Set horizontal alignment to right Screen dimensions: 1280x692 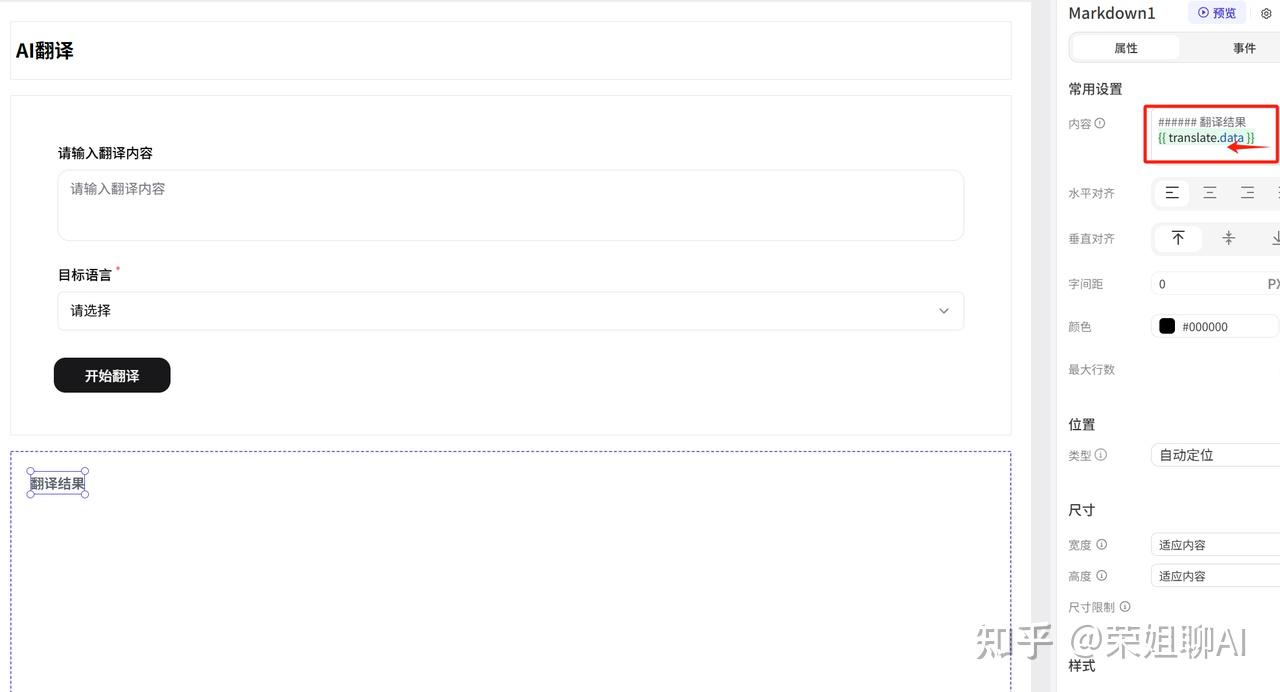[x=1247, y=193]
